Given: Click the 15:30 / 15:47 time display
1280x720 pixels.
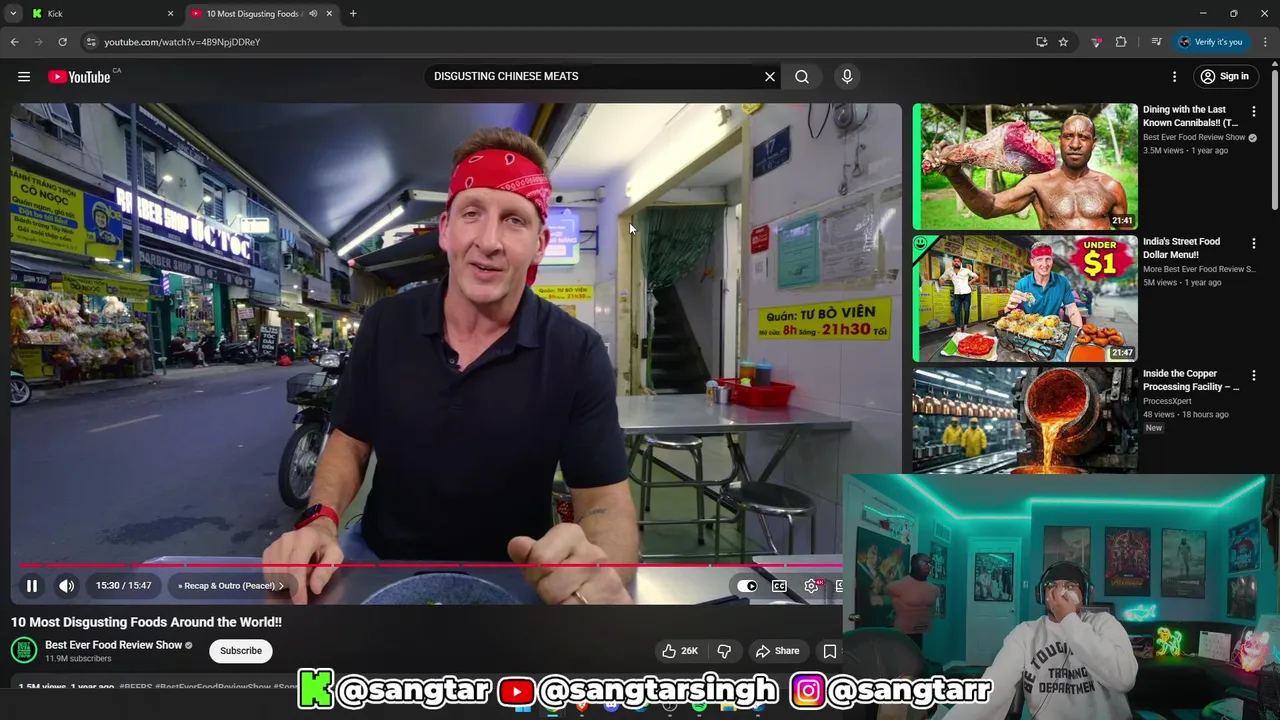Looking at the screenshot, I should pyautogui.click(x=124, y=586).
